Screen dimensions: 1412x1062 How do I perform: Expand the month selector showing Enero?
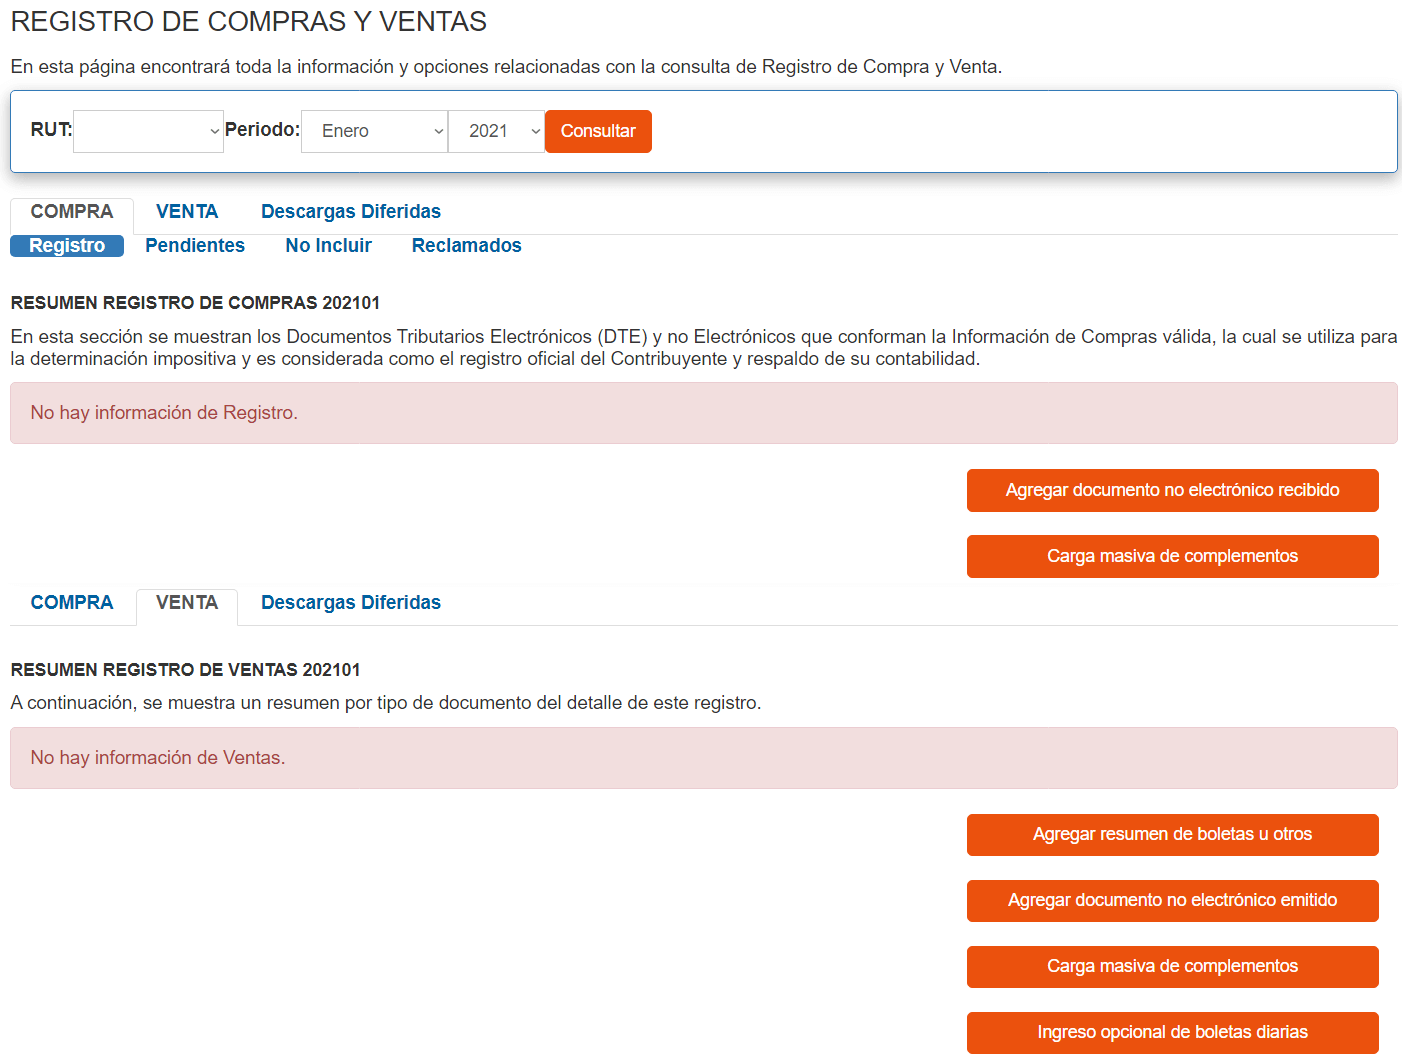click(x=374, y=131)
